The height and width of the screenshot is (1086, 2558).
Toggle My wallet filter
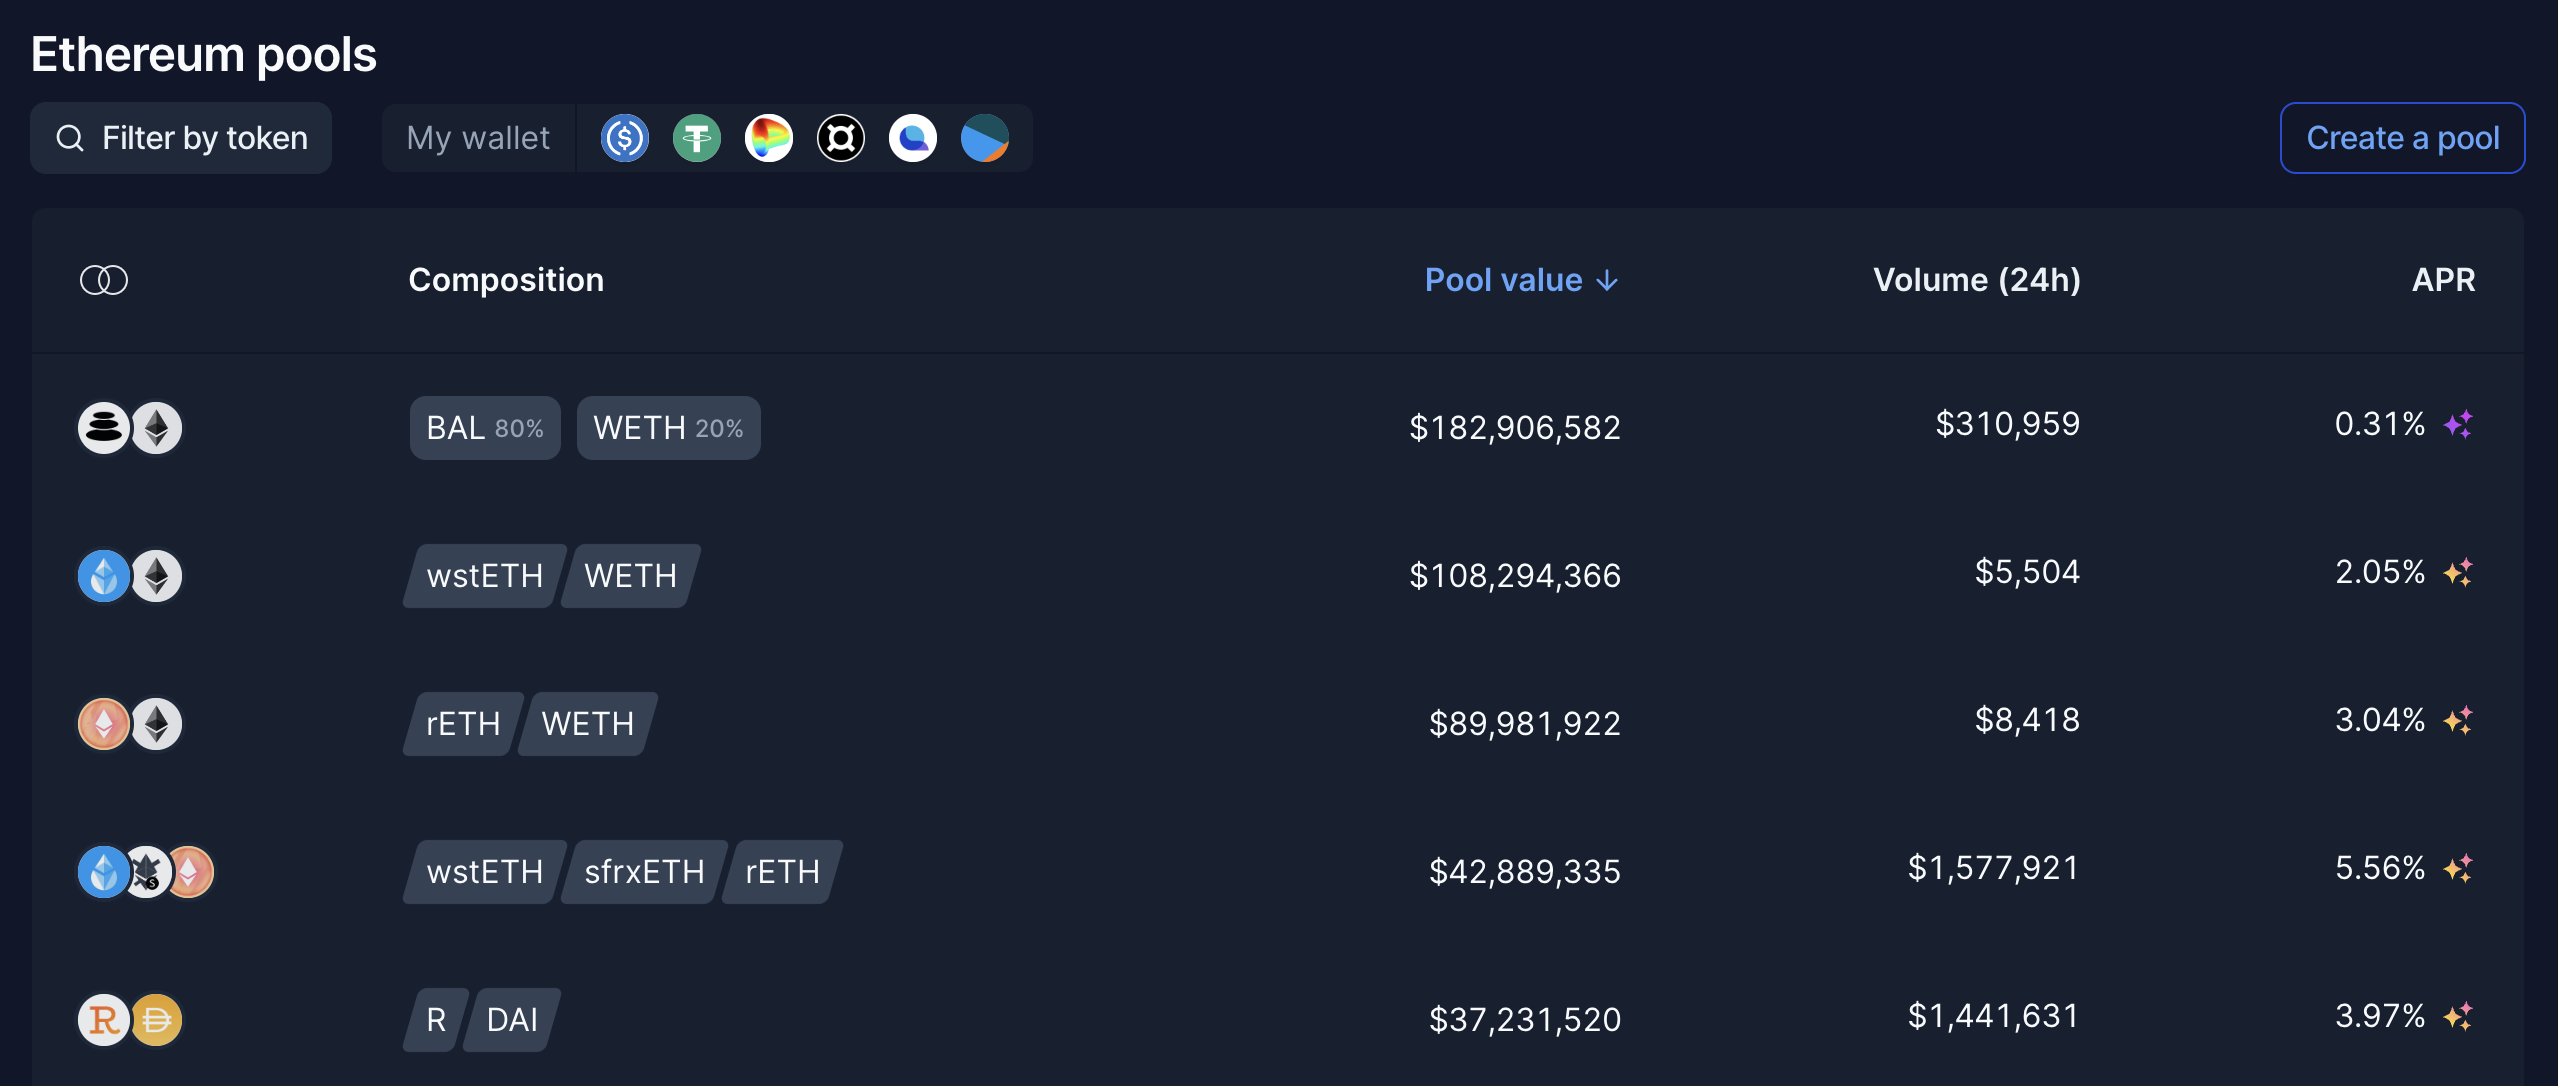pyautogui.click(x=478, y=137)
